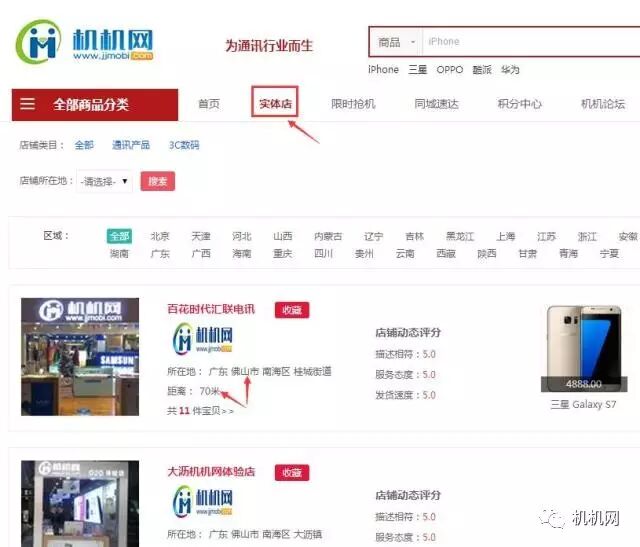The width and height of the screenshot is (640, 547).
Task: Filter stores by 辽宁 region
Action: (x=373, y=236)
